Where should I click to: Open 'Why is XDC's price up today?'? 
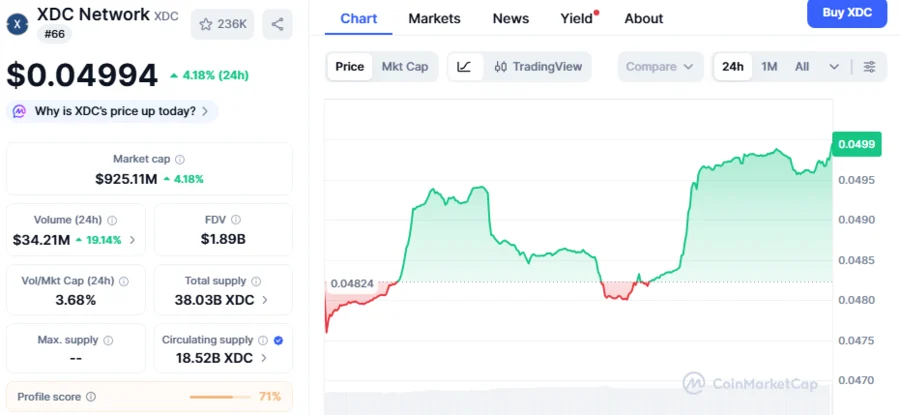point(114,111)
